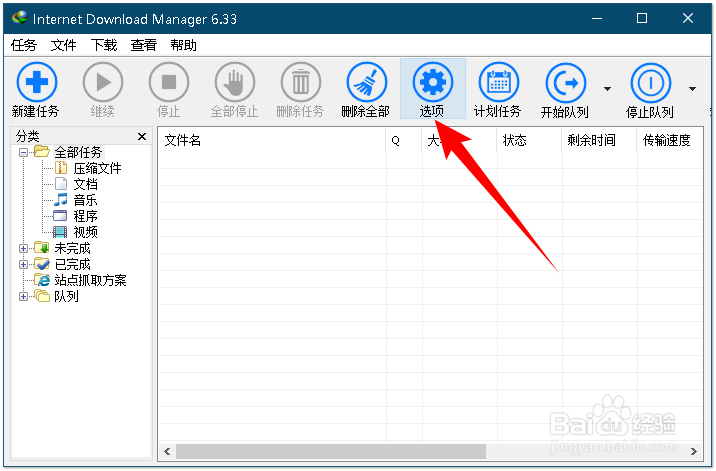Click the 新建任务 (new task) plus icon

[37, 82]
